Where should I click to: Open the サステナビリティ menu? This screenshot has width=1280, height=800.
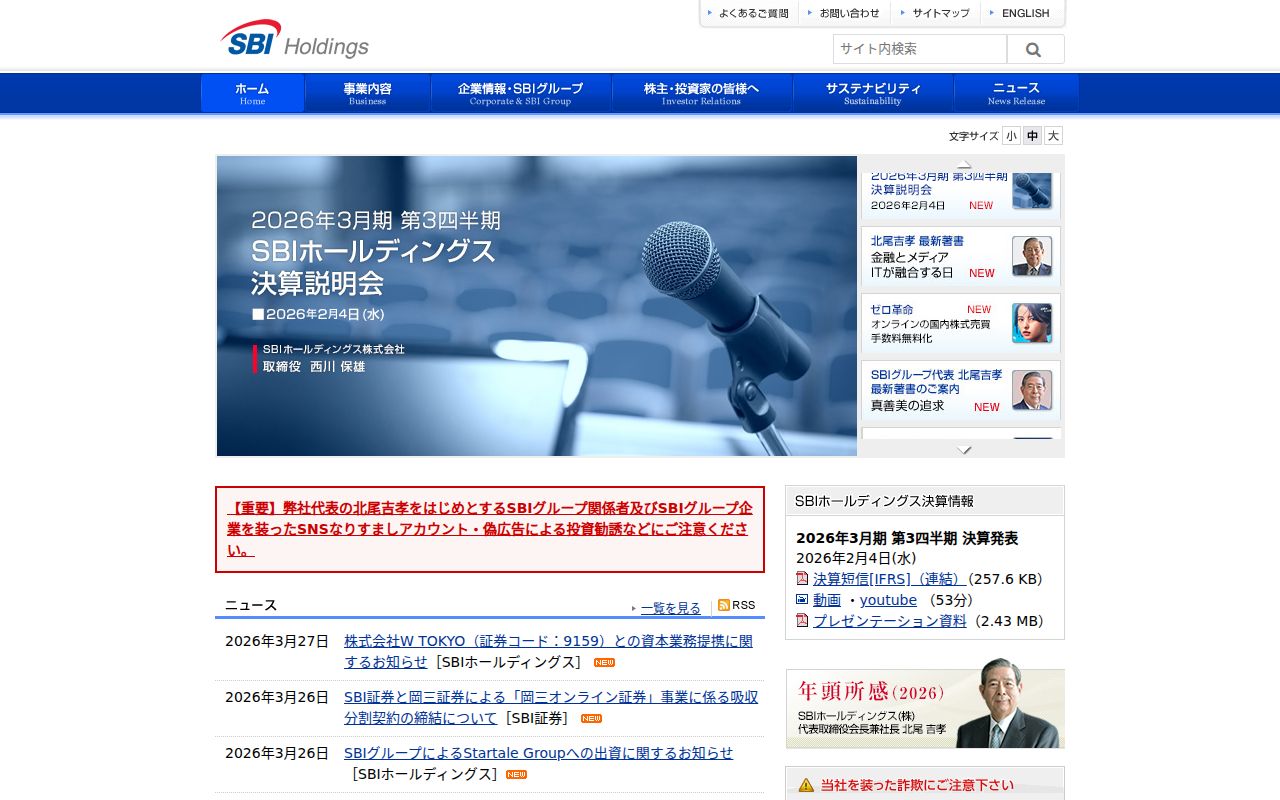coord(873,93)
